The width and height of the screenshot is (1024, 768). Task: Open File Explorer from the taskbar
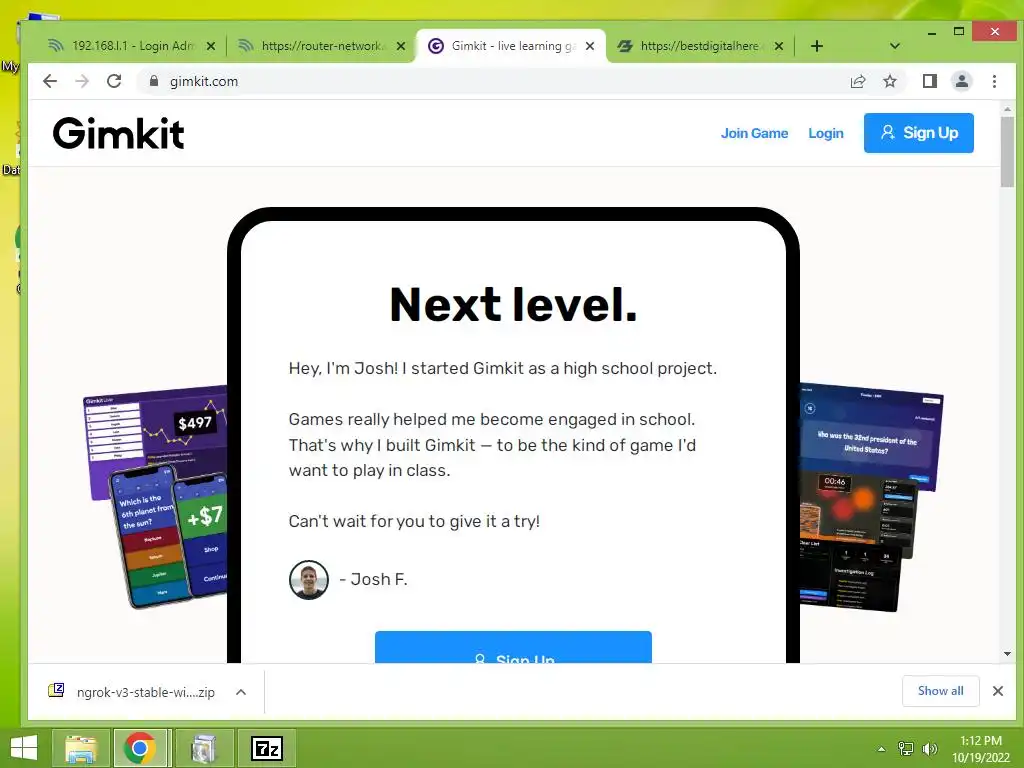(x=81, y=748)
